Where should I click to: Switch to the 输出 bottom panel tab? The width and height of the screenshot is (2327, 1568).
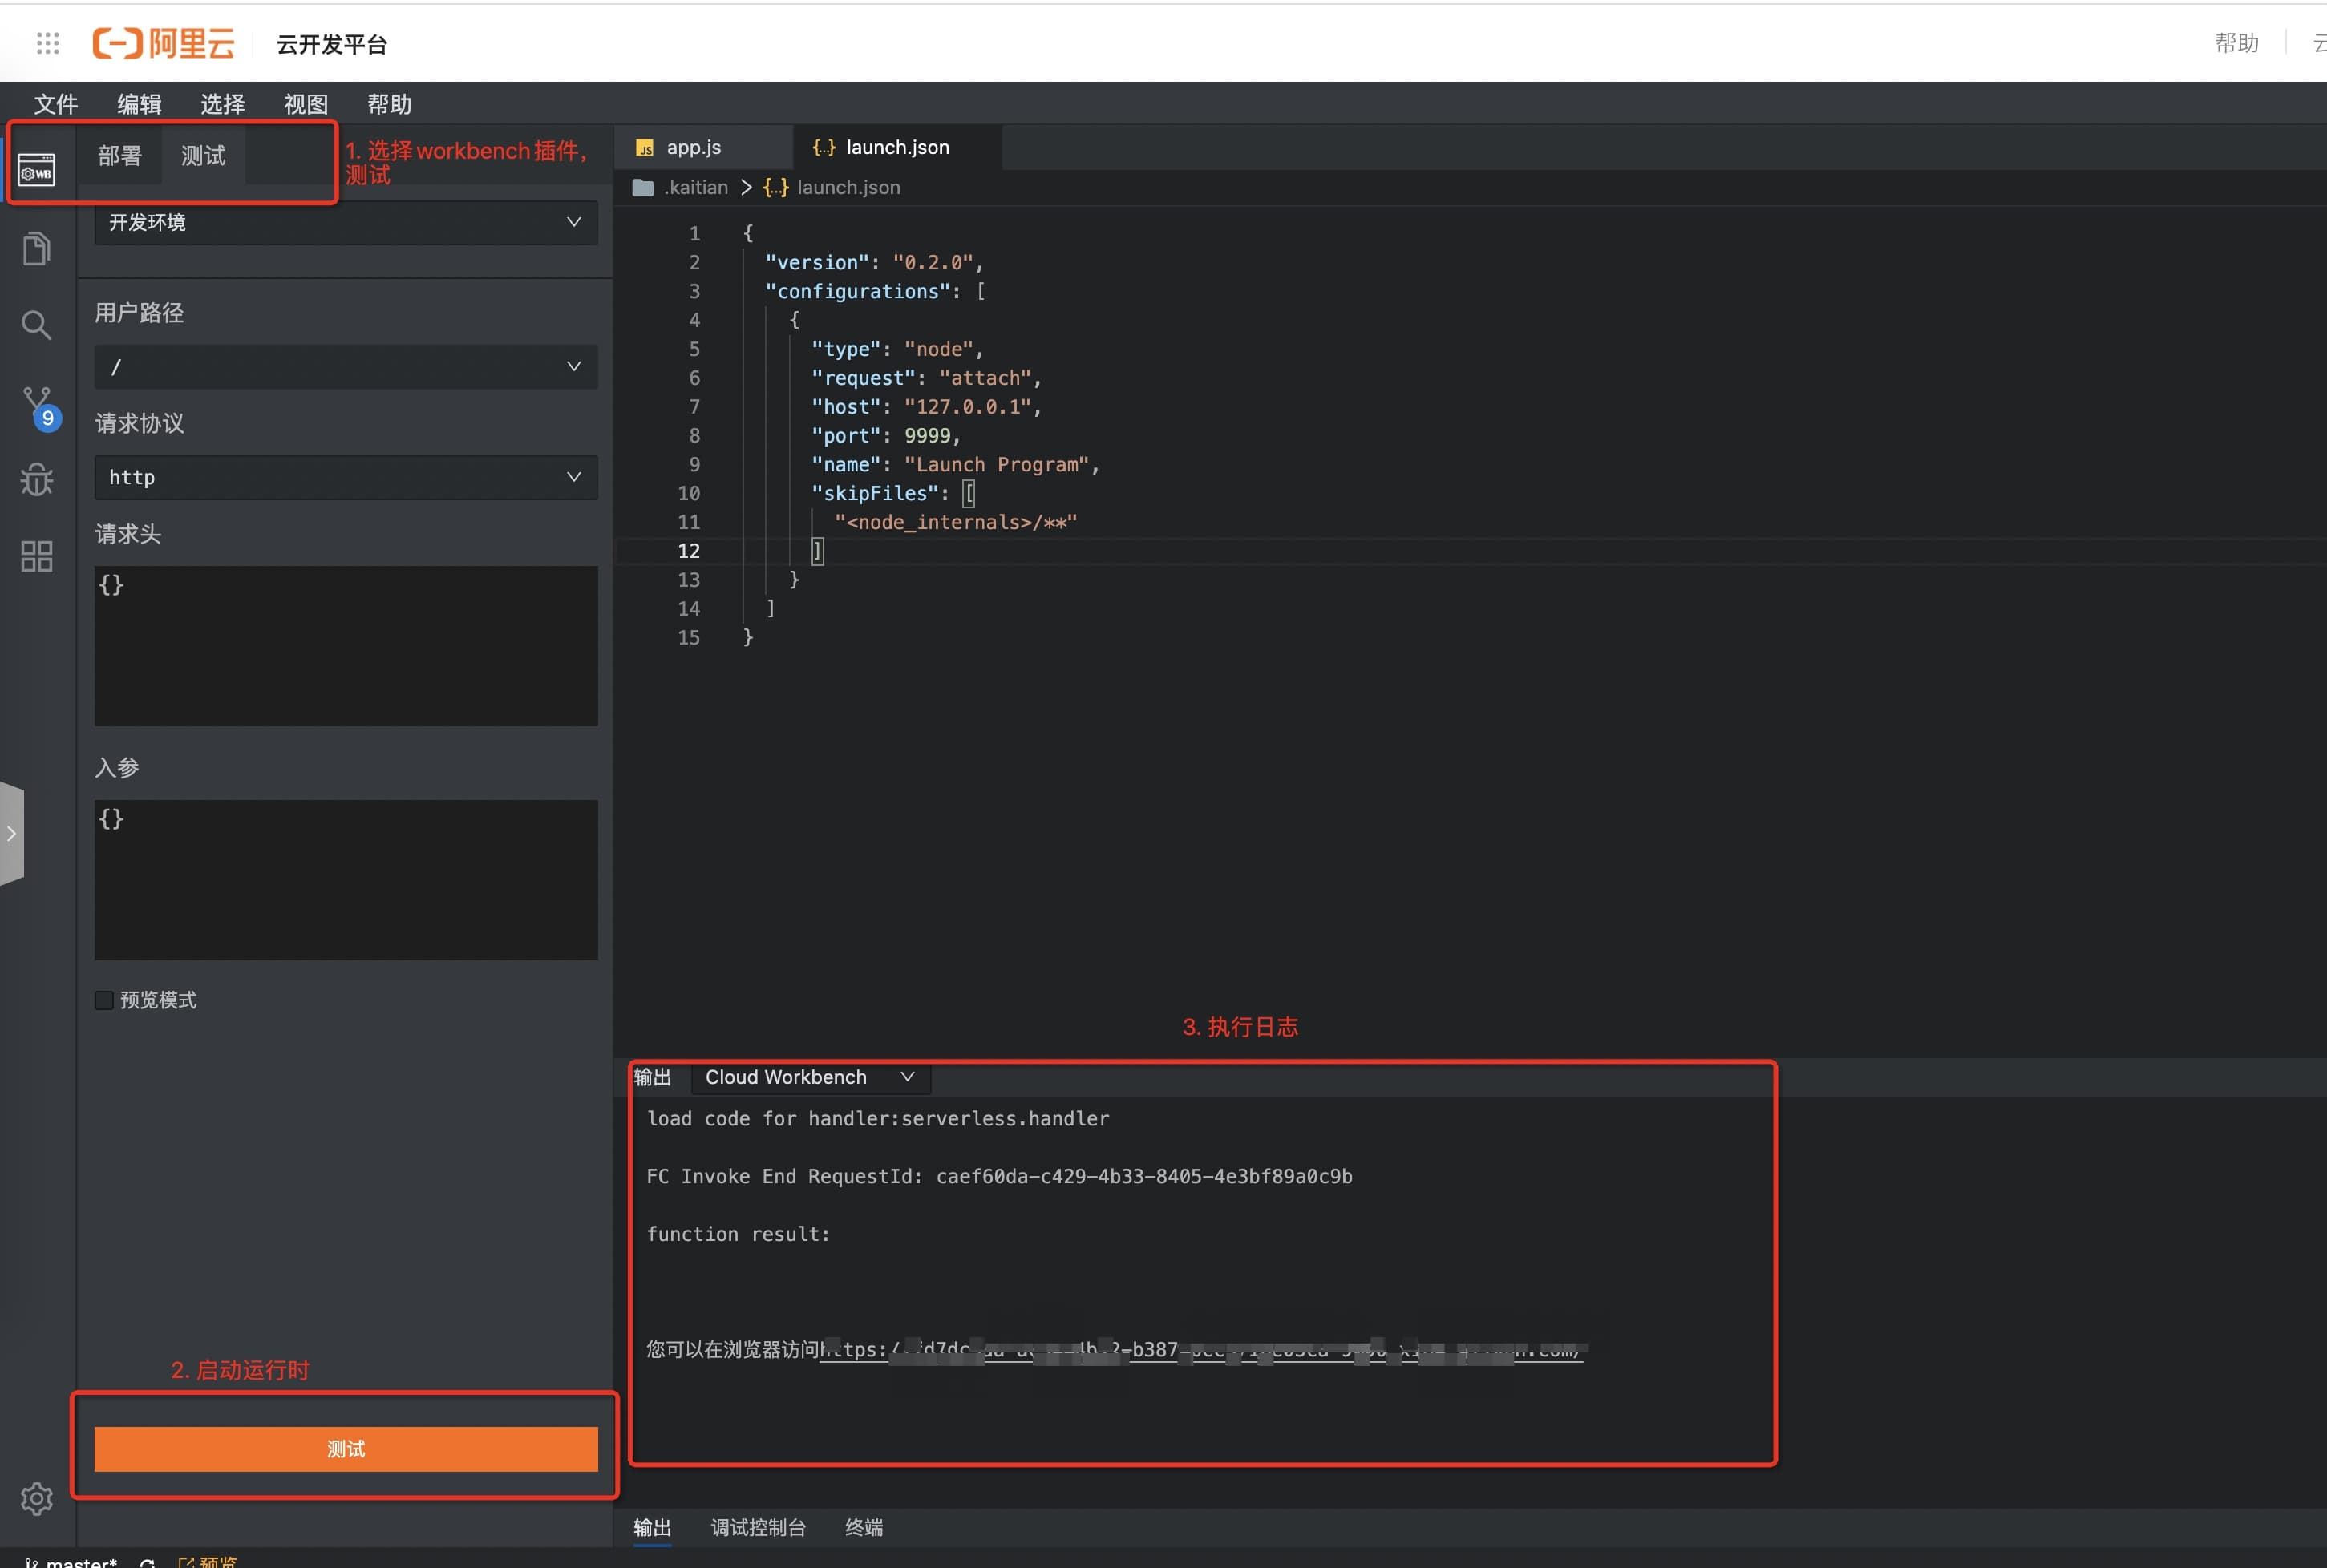point(652,1527)
